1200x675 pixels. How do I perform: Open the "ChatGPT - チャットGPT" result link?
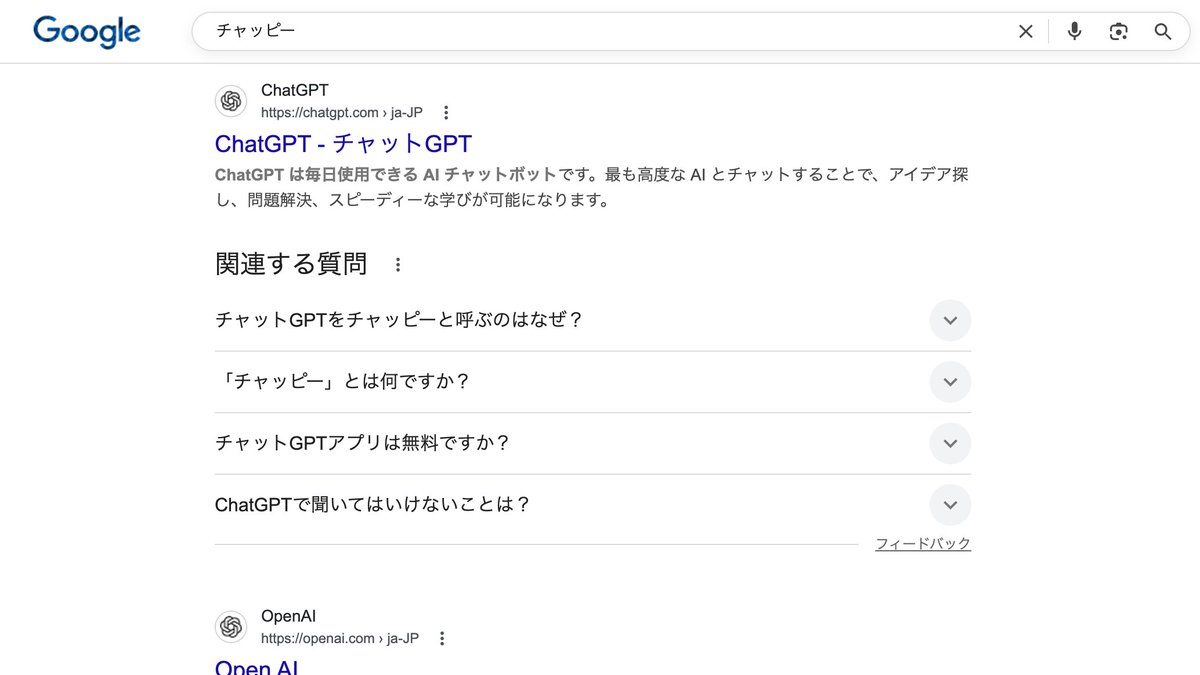[343, 143]
